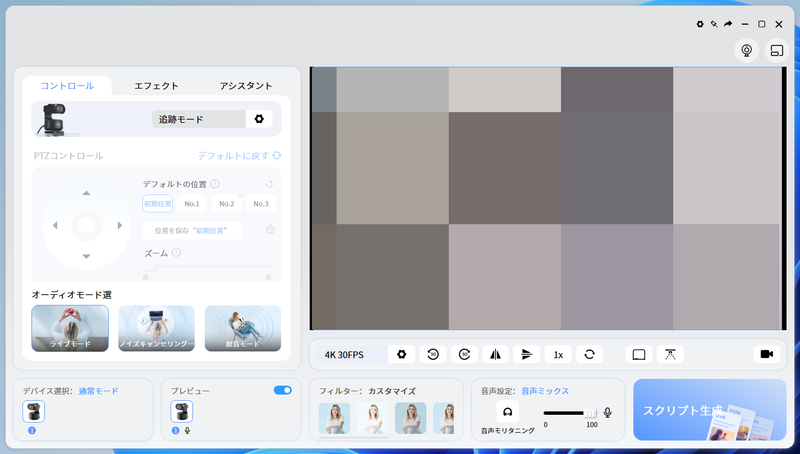Adjust the ズーム slider handle

(x=149, y=266)
